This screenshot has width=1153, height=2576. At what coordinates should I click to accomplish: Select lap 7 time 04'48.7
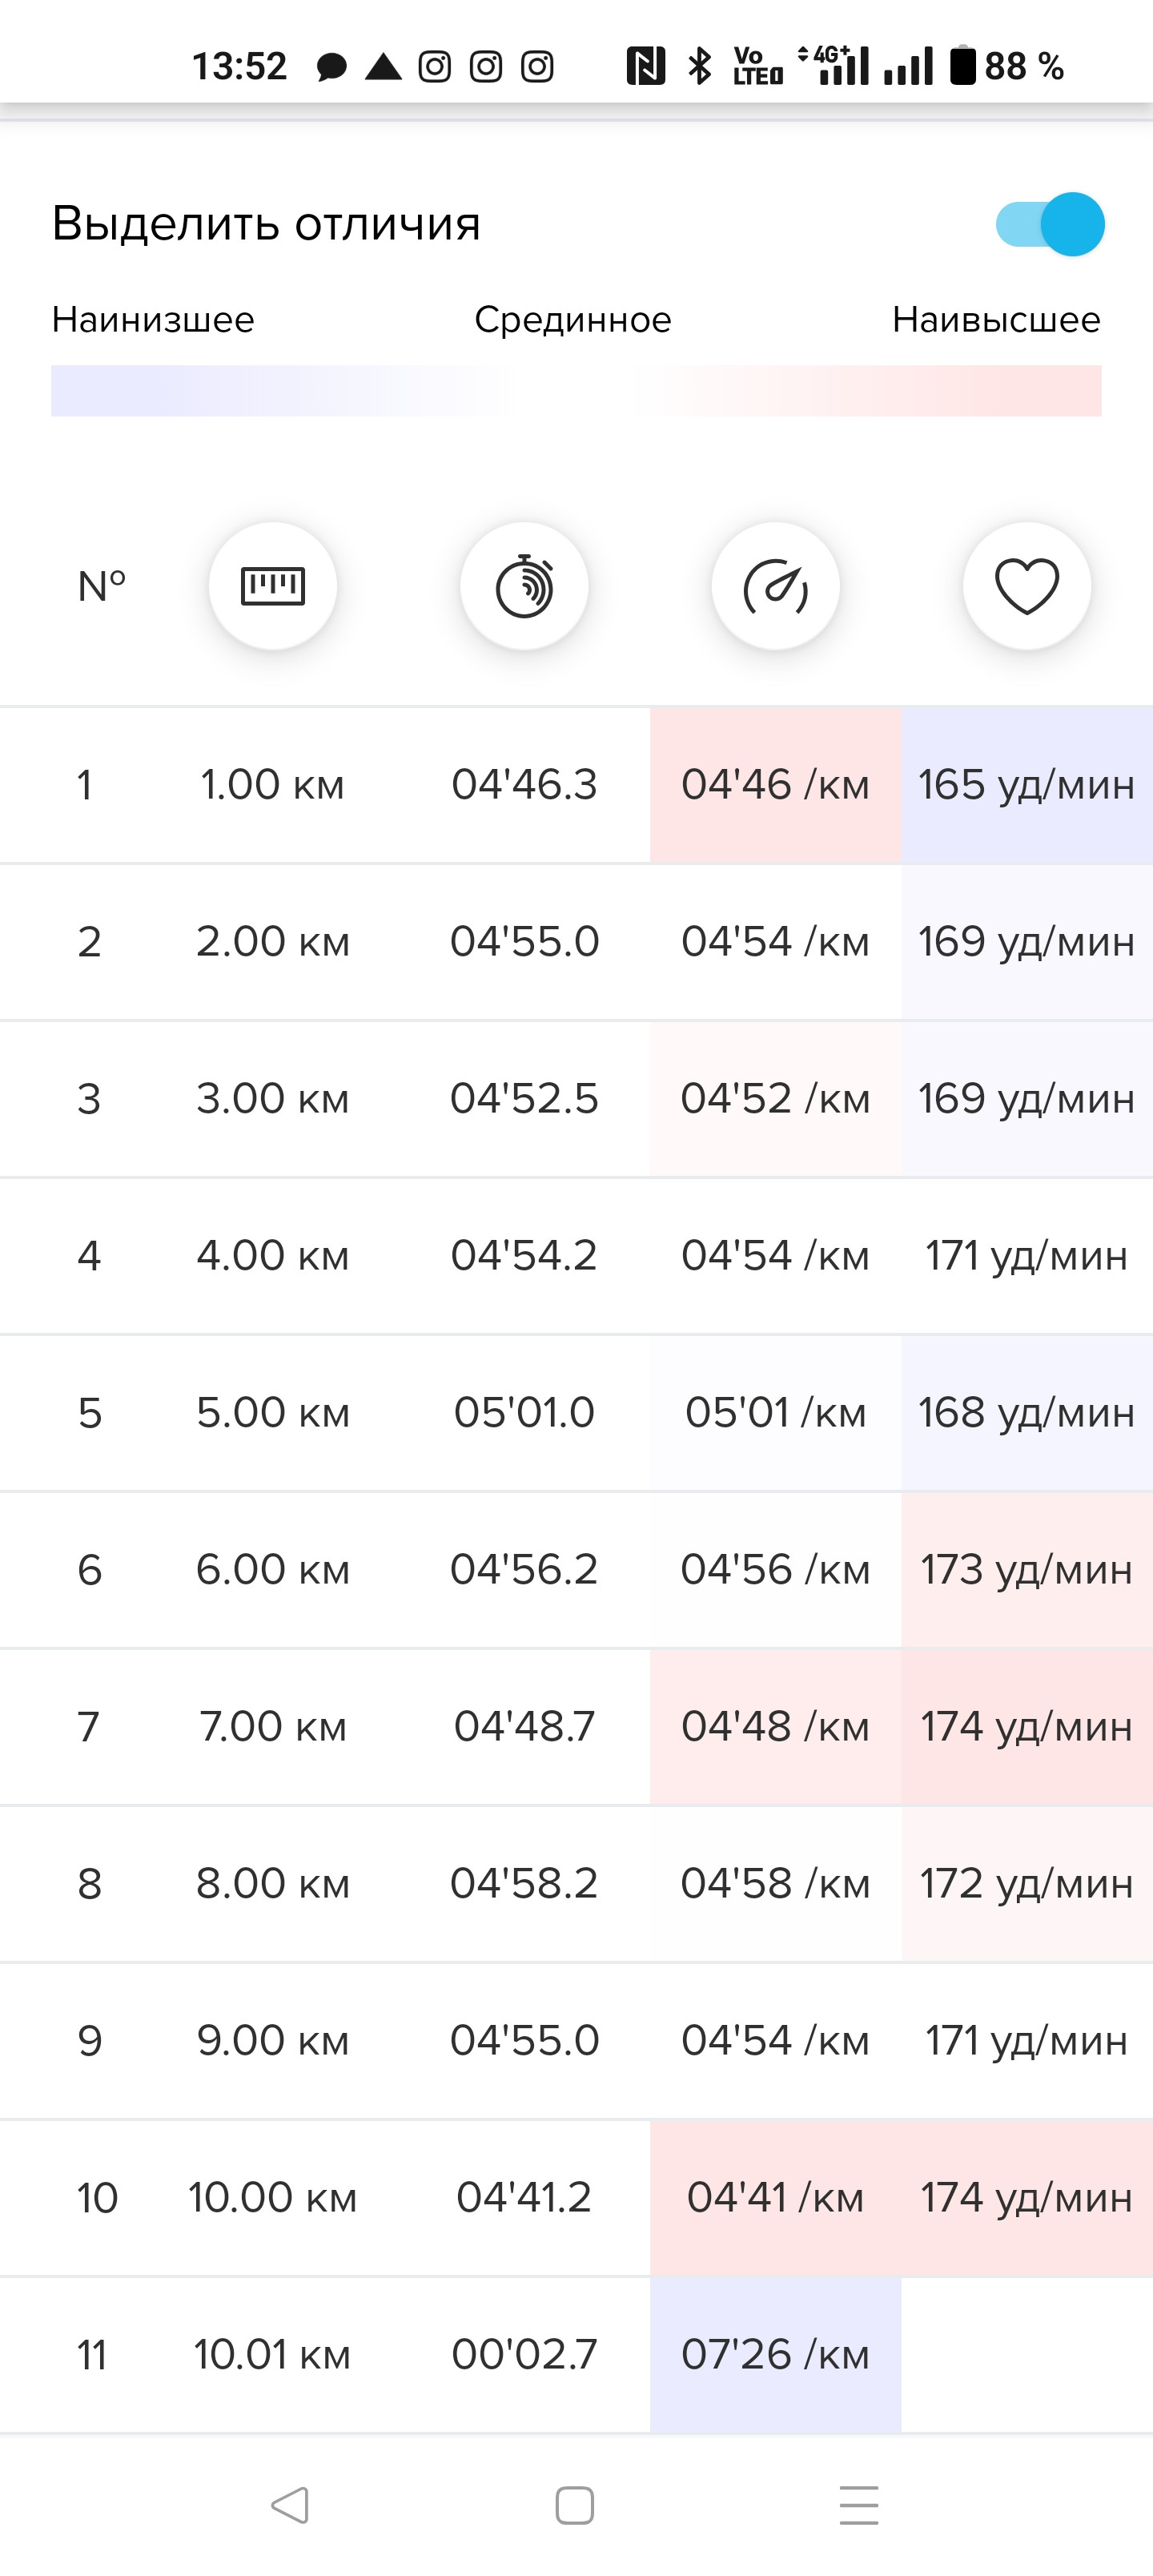point(524,1727)
